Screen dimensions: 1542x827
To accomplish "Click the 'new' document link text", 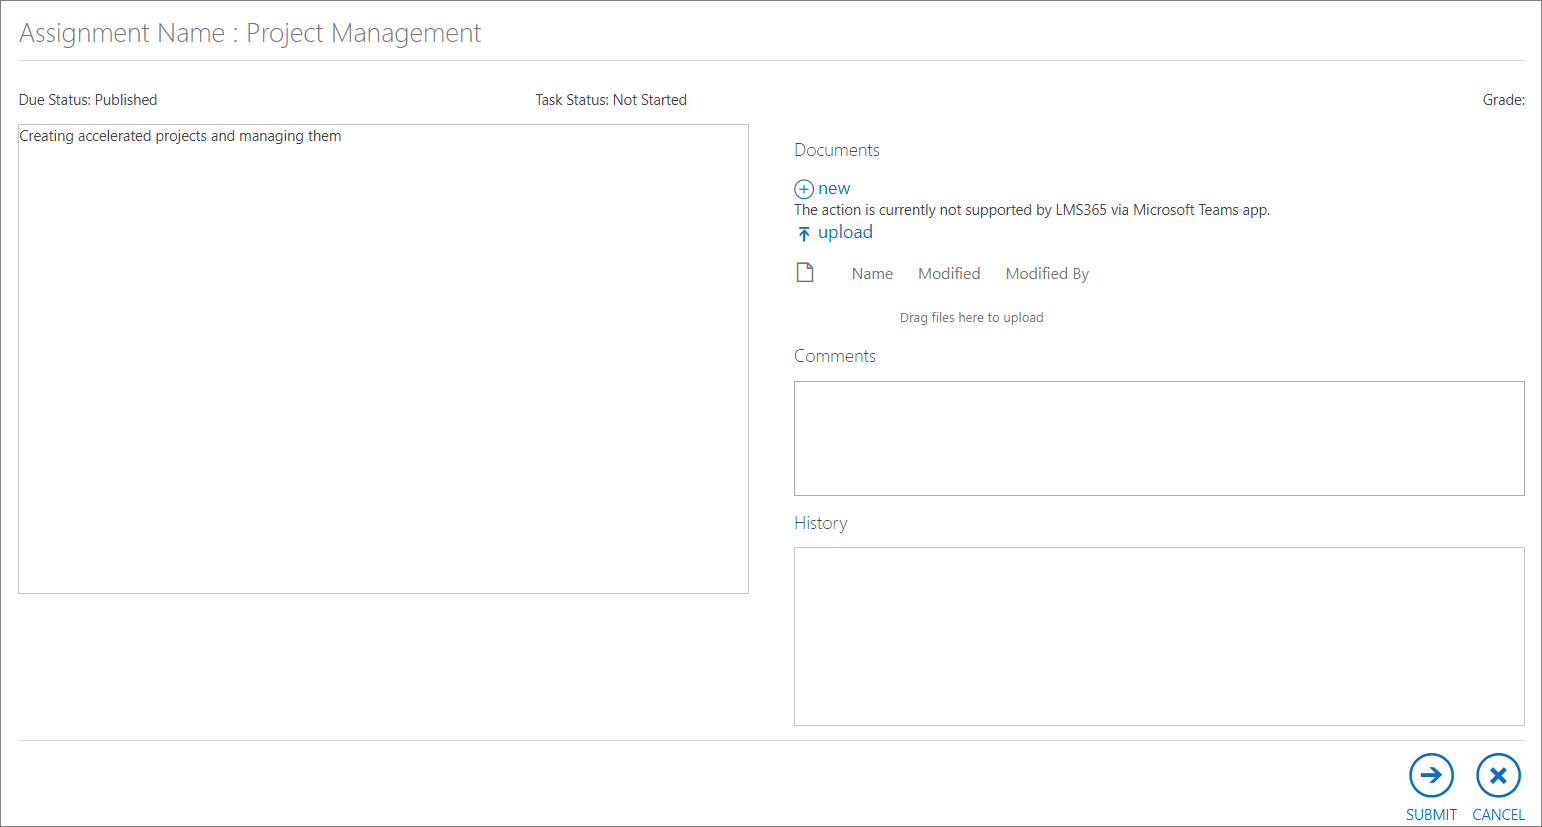I will (834, 189).
